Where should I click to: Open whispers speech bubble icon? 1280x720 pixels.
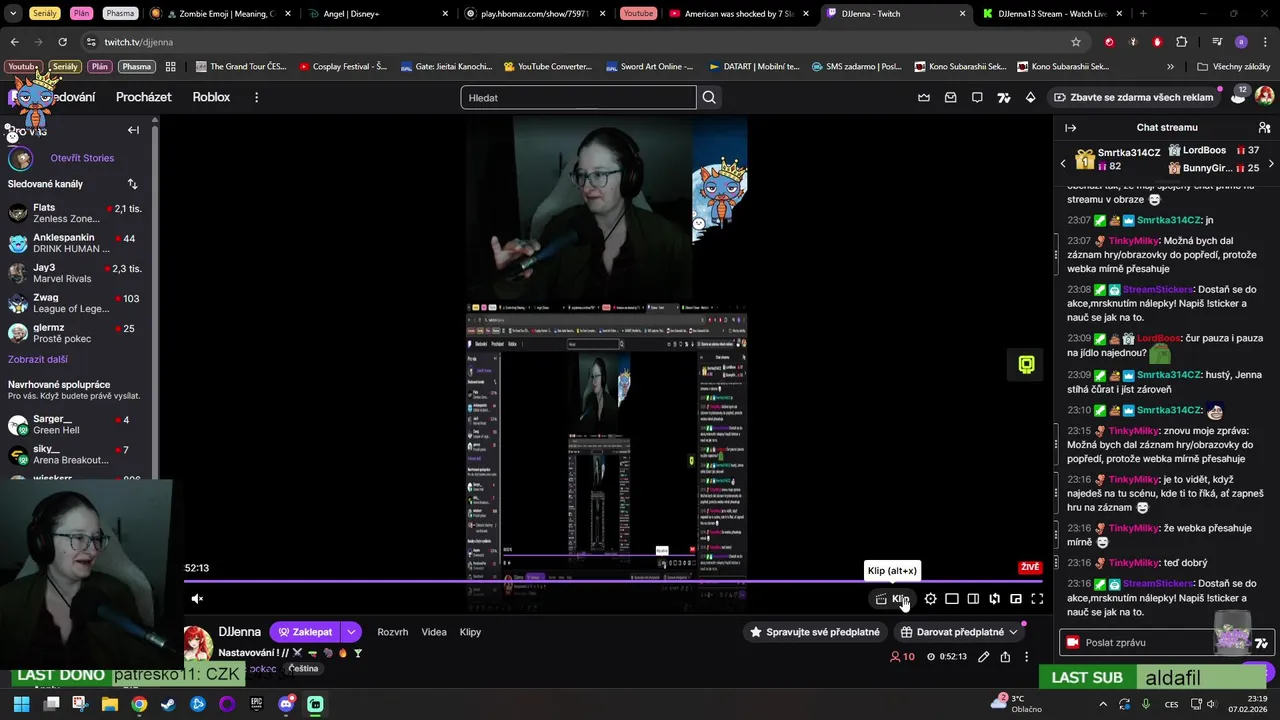click(977, 97)
